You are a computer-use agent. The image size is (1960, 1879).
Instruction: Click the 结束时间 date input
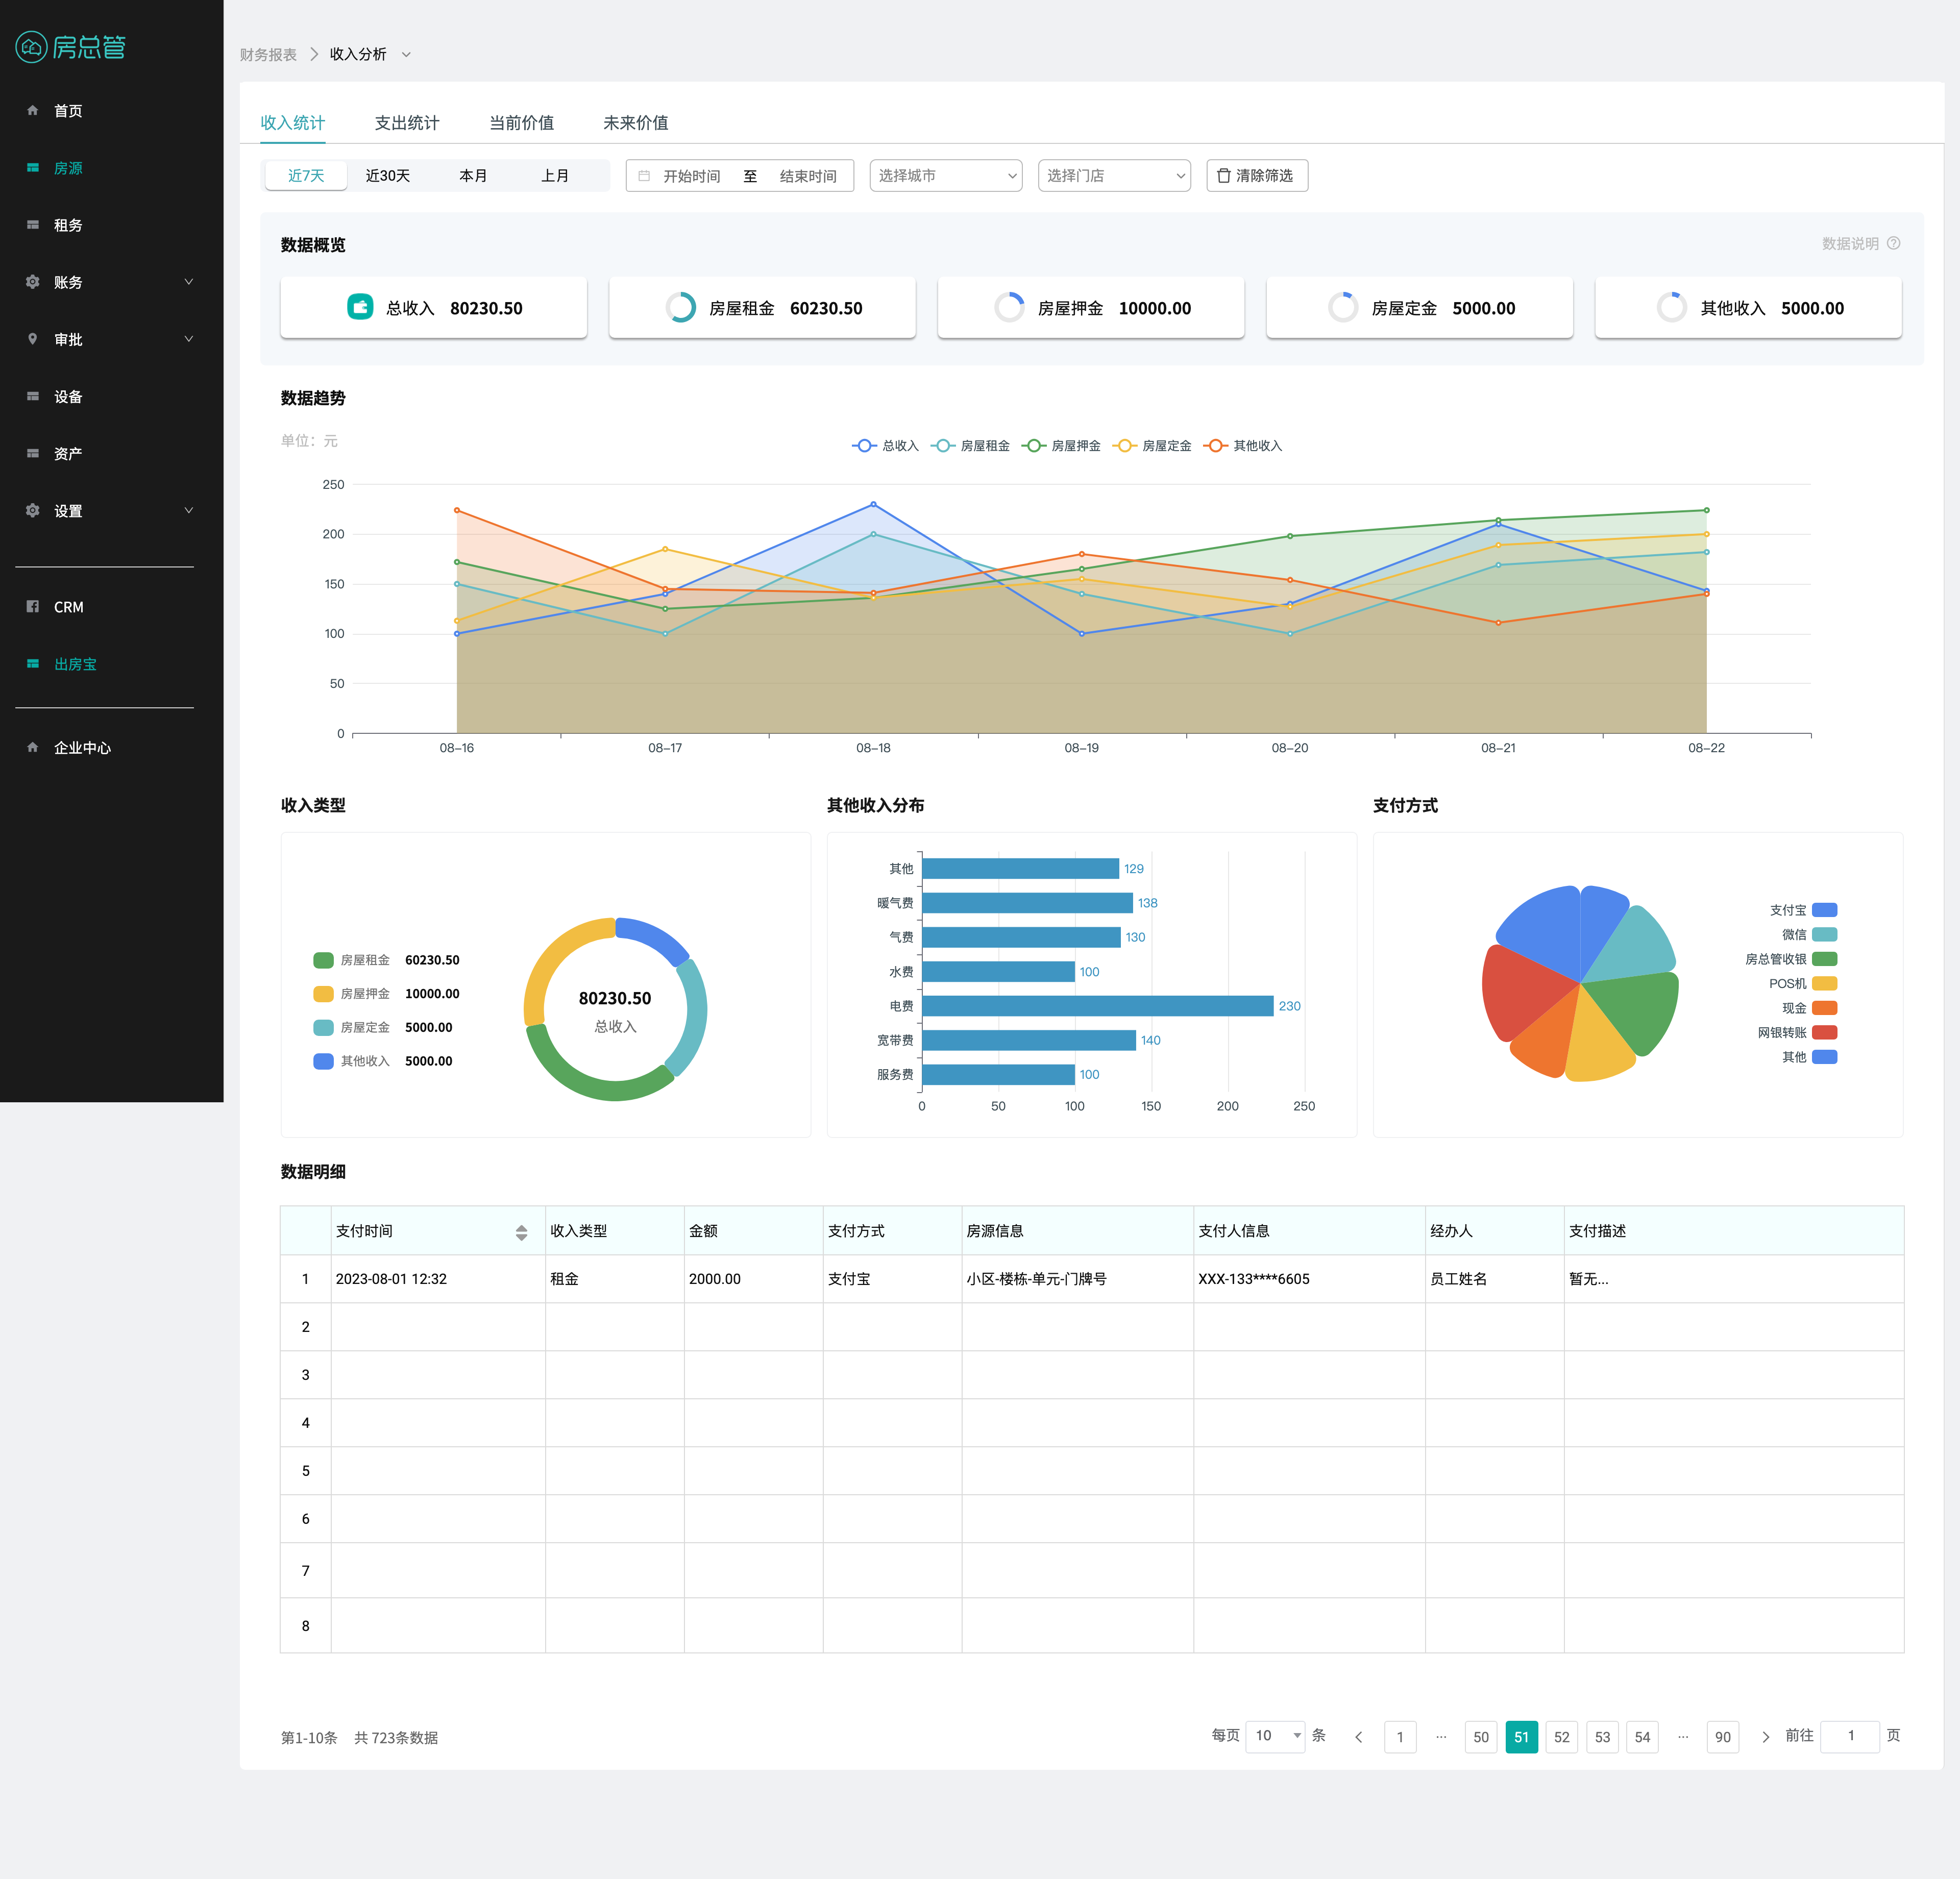[808, 176]
